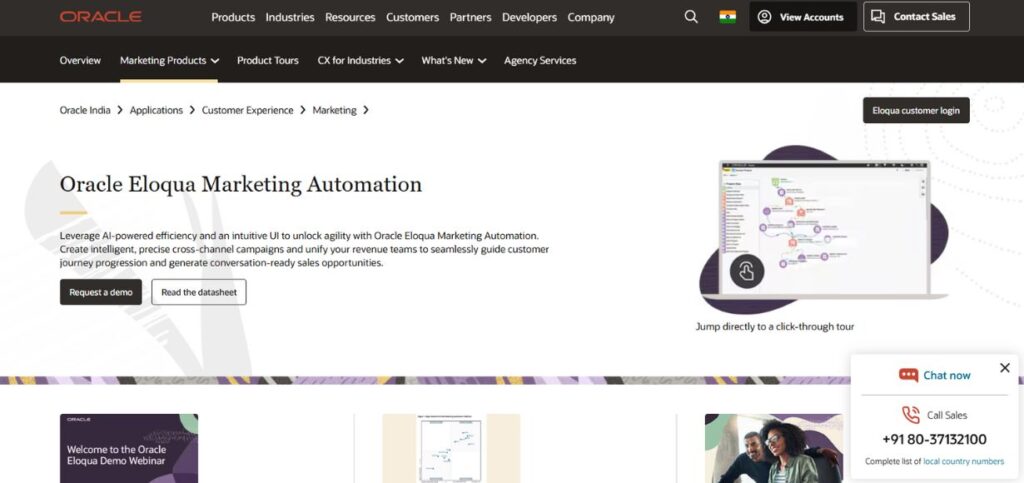
Task: Click the chevron after Marketing breadcrumb
Action: (366, 110)
